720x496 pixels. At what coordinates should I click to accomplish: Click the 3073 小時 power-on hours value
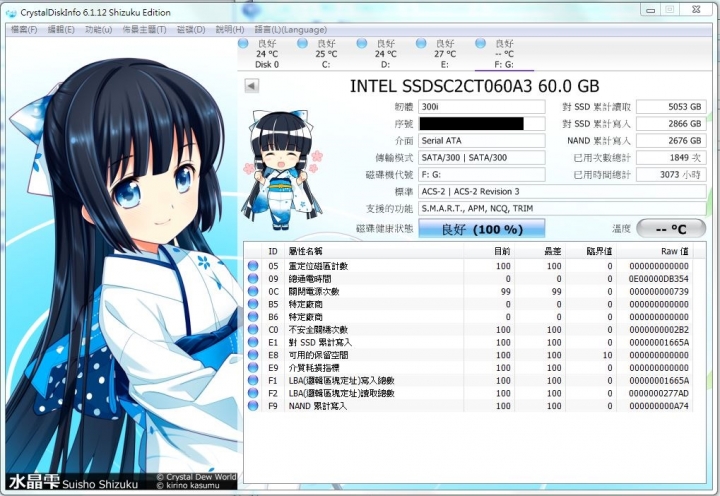click(x=671, y=175)
